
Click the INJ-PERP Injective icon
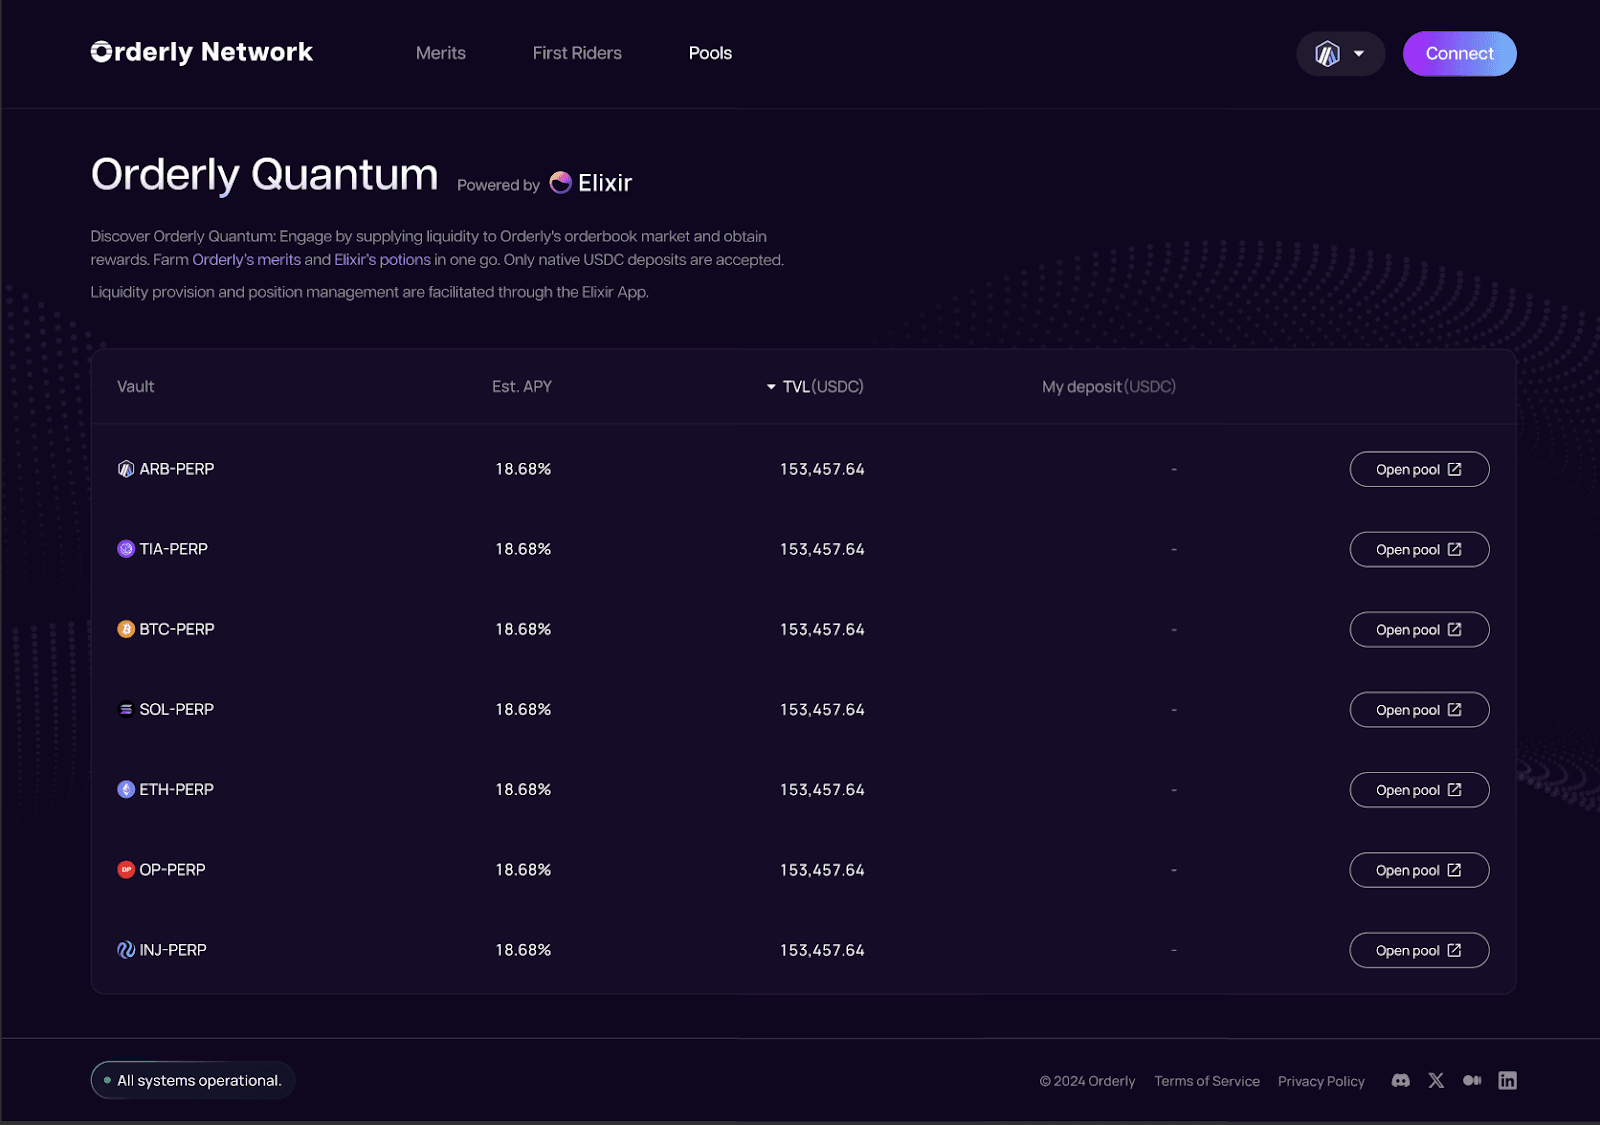[x=126, y=950]
